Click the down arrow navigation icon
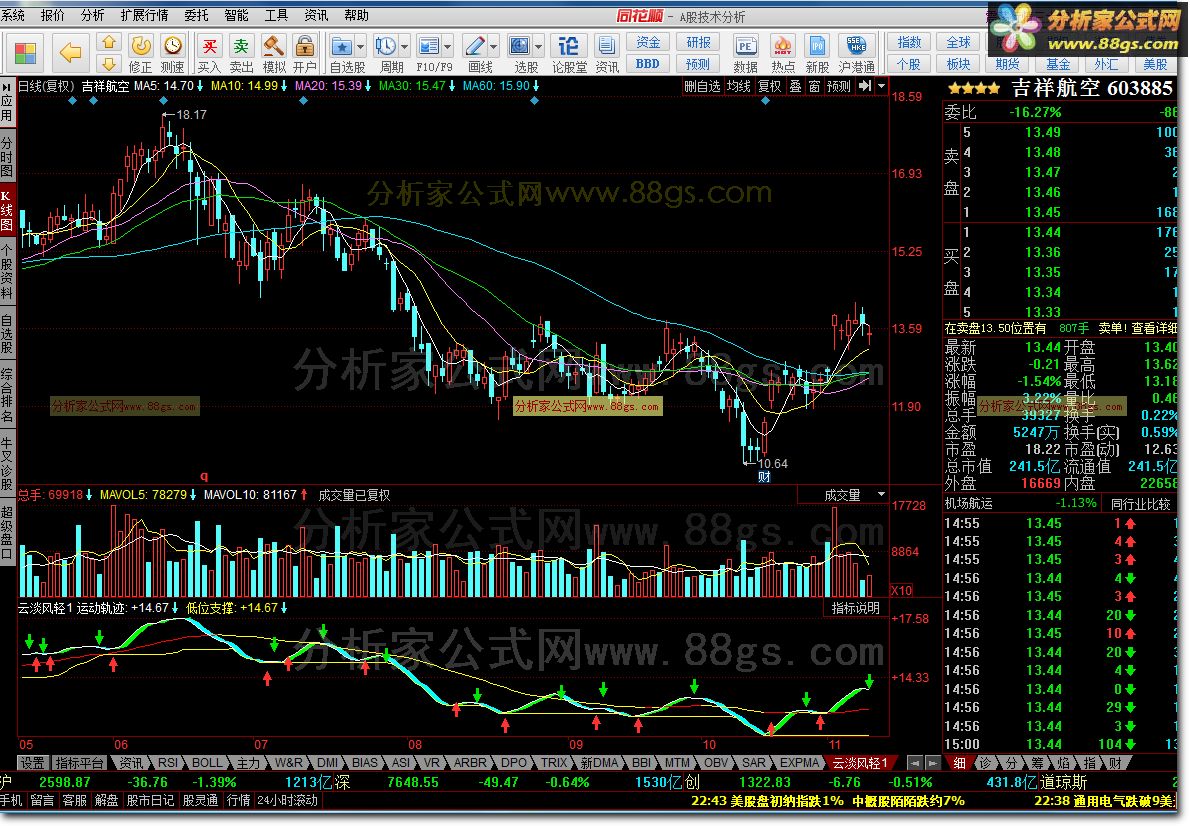1190x826 pixels. coord(109,64)
